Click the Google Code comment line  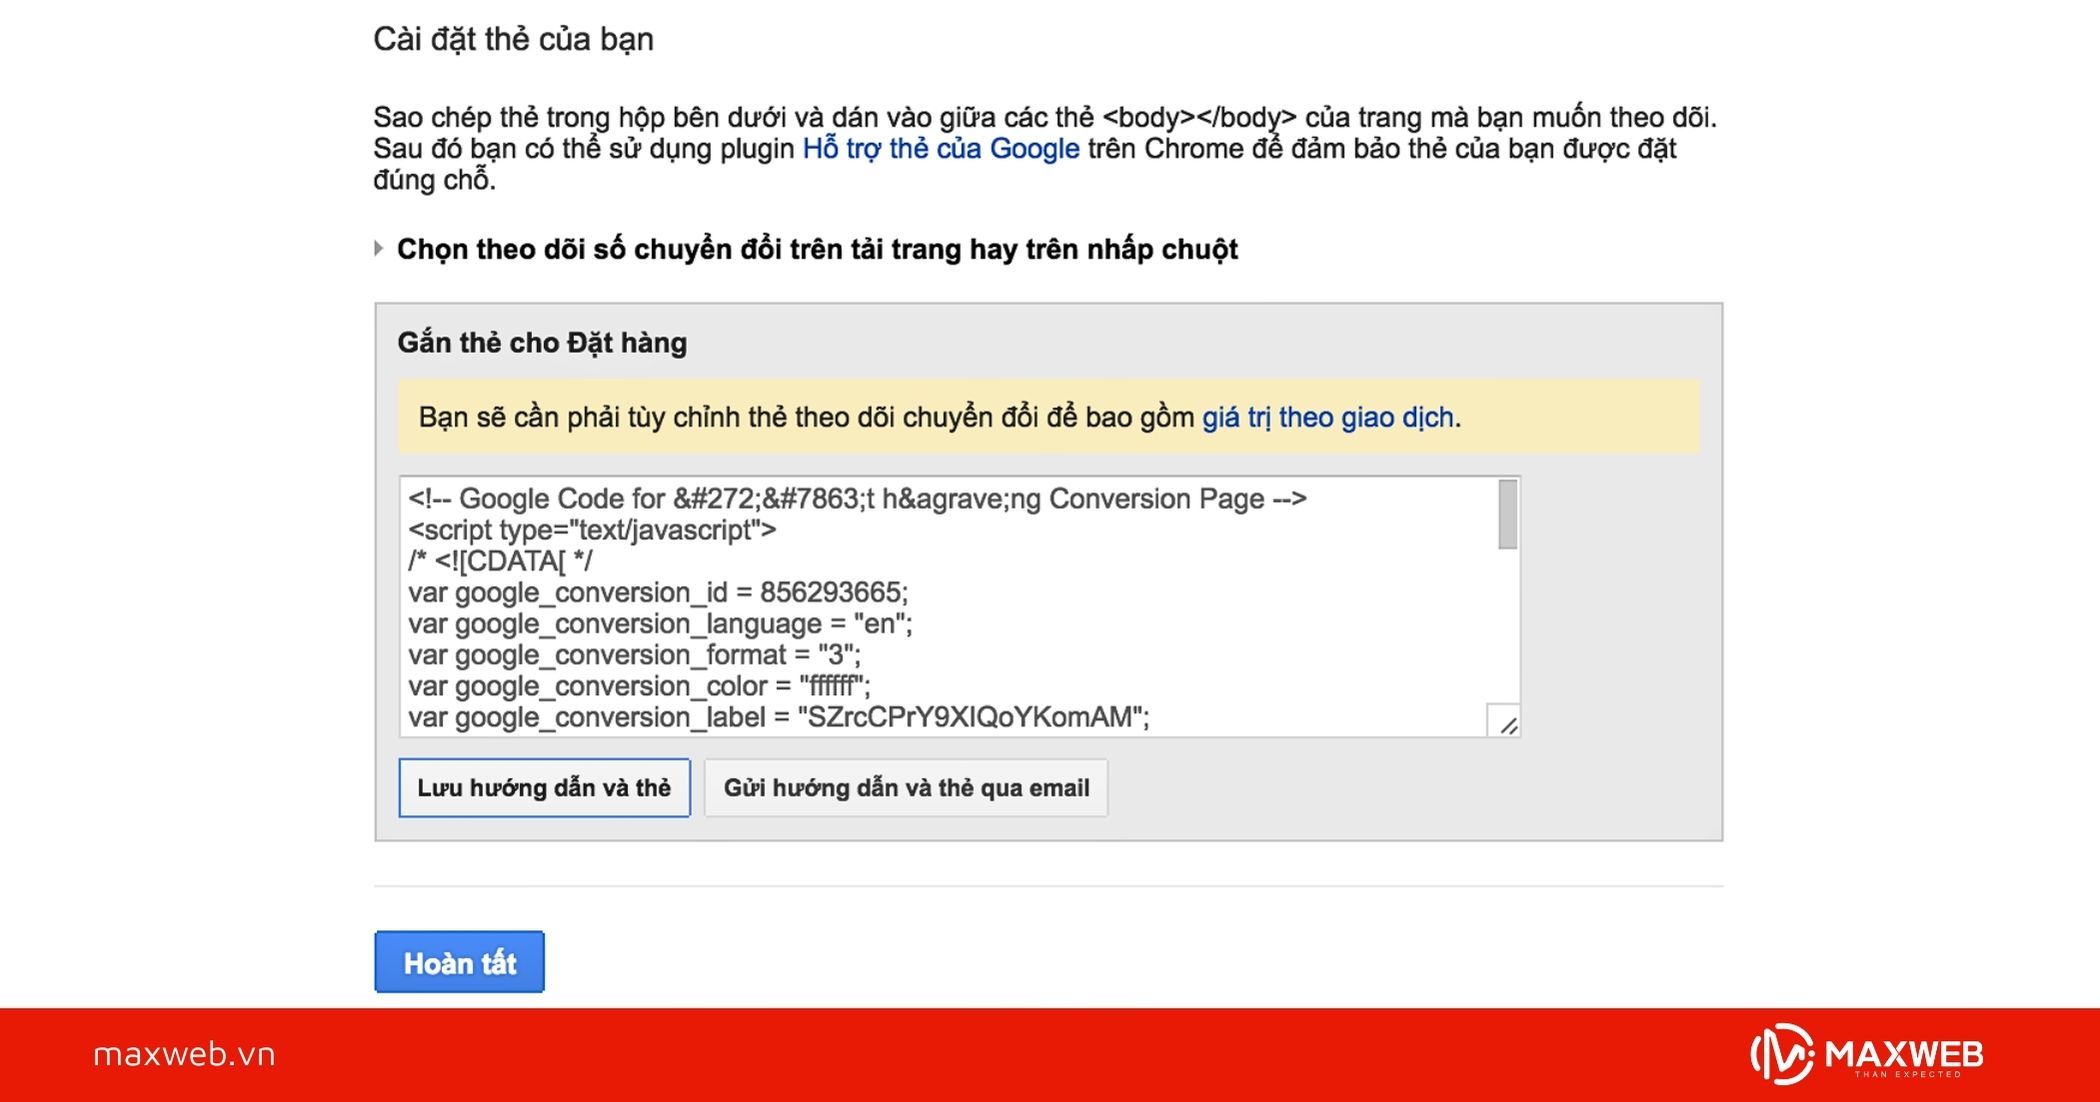855,497
